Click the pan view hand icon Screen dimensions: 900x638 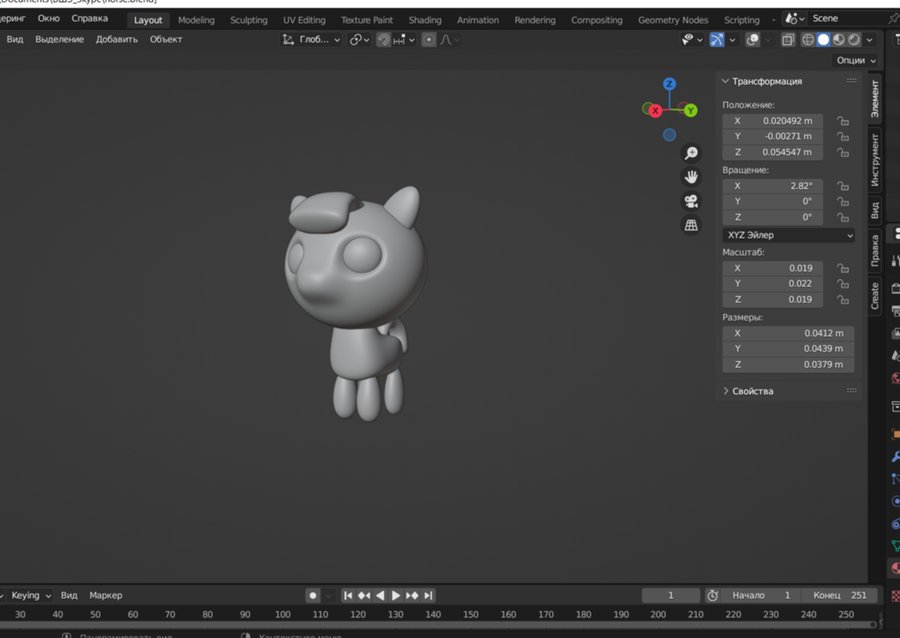[691, 177]
